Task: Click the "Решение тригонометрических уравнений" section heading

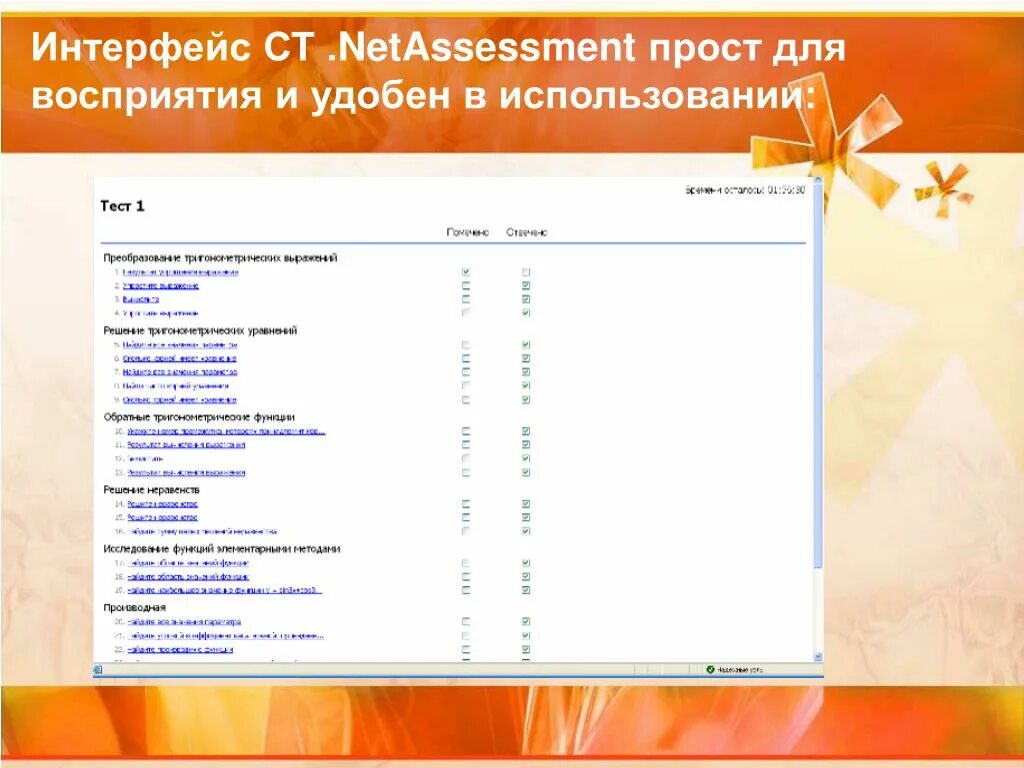Action: [200, 330]
